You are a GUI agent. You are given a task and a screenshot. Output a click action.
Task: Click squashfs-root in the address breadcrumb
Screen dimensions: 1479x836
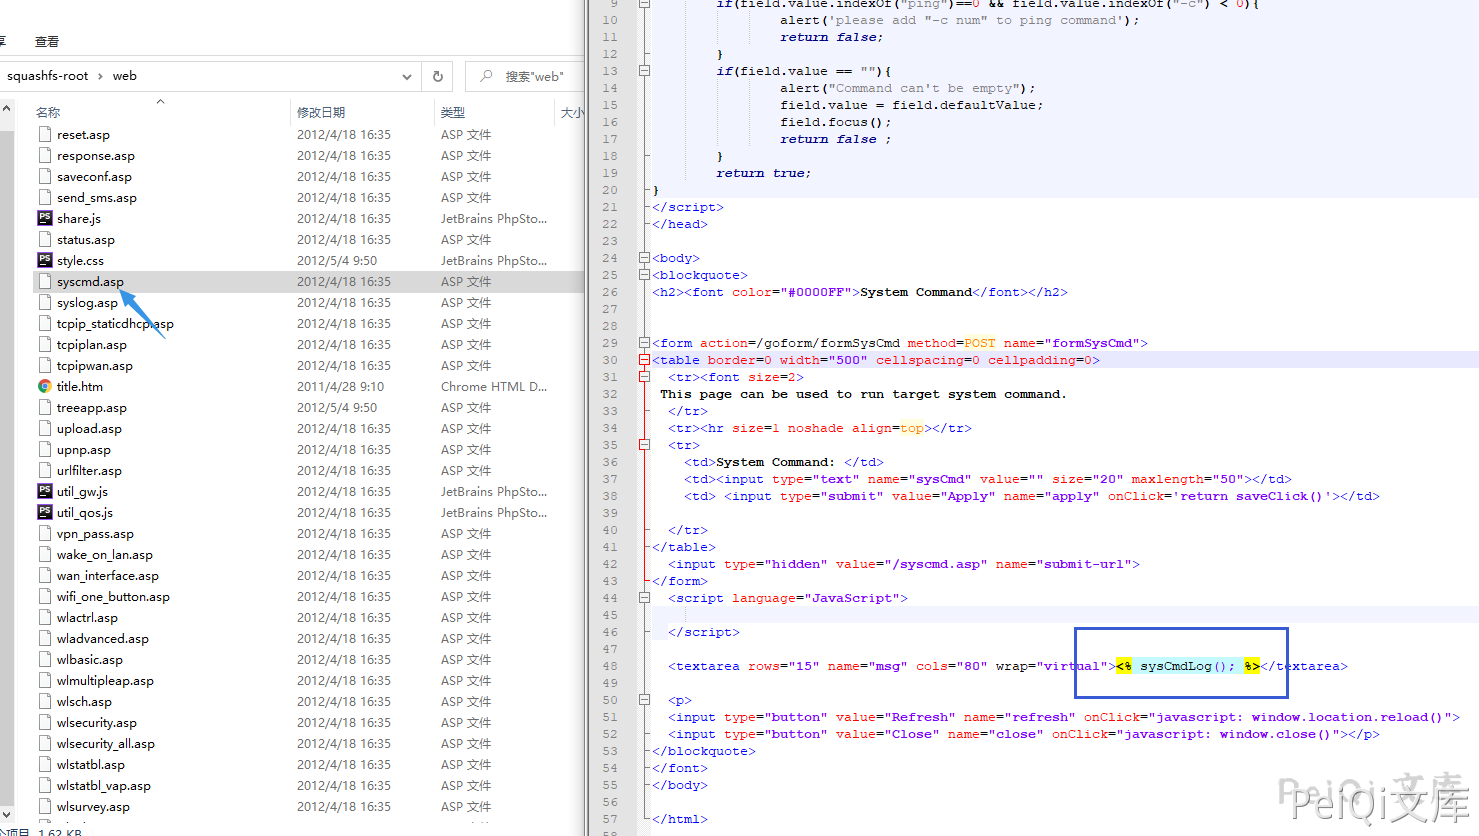47,76
